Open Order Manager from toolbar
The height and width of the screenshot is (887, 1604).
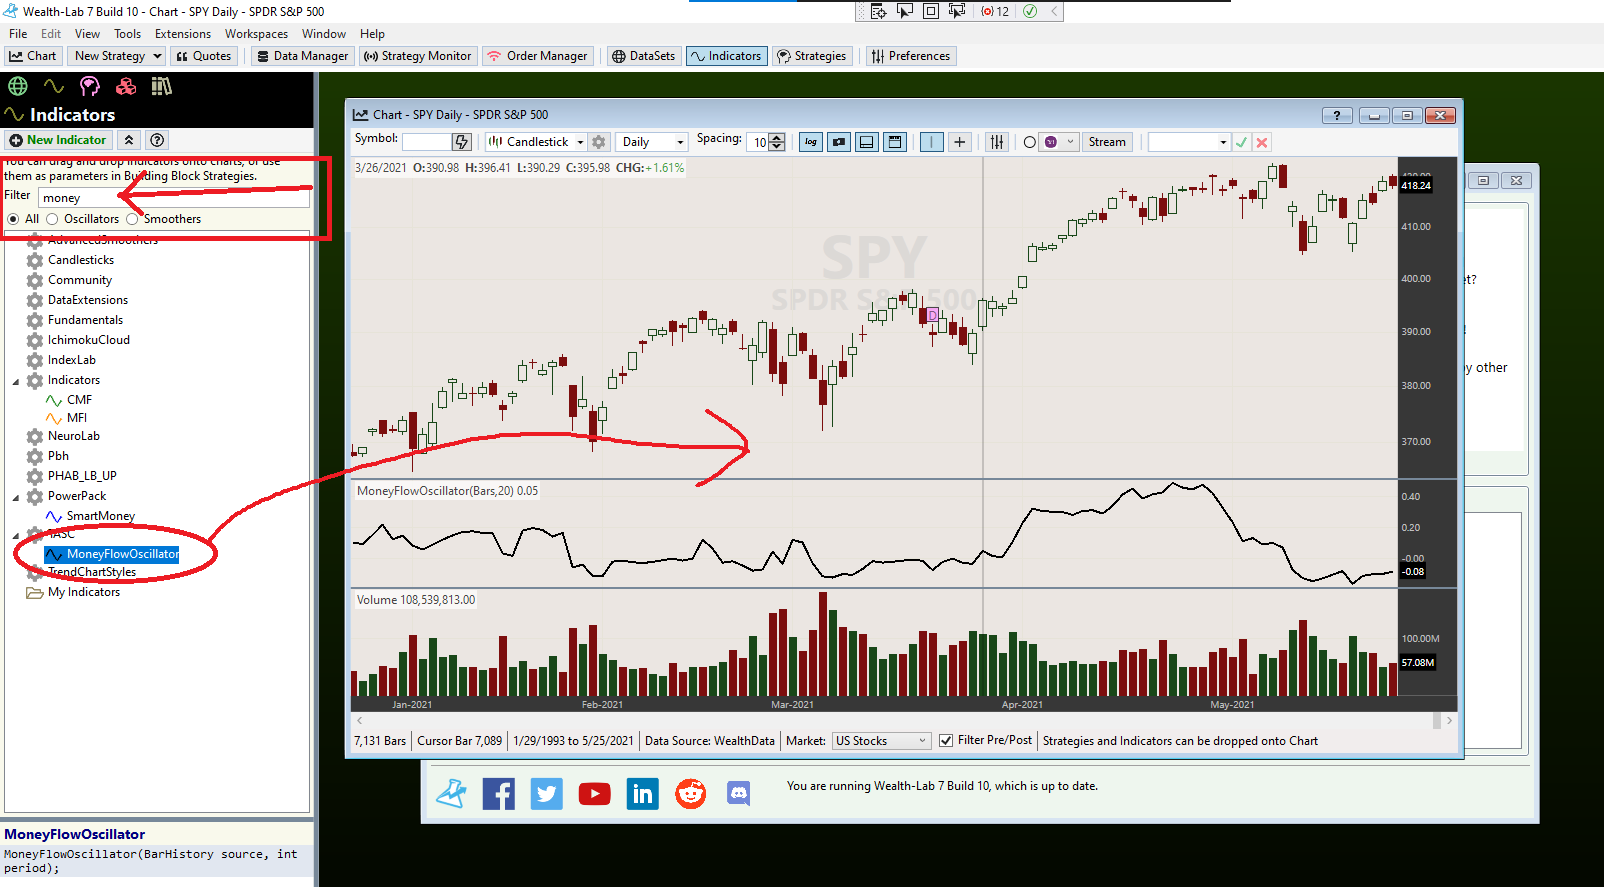coord(537,56)
